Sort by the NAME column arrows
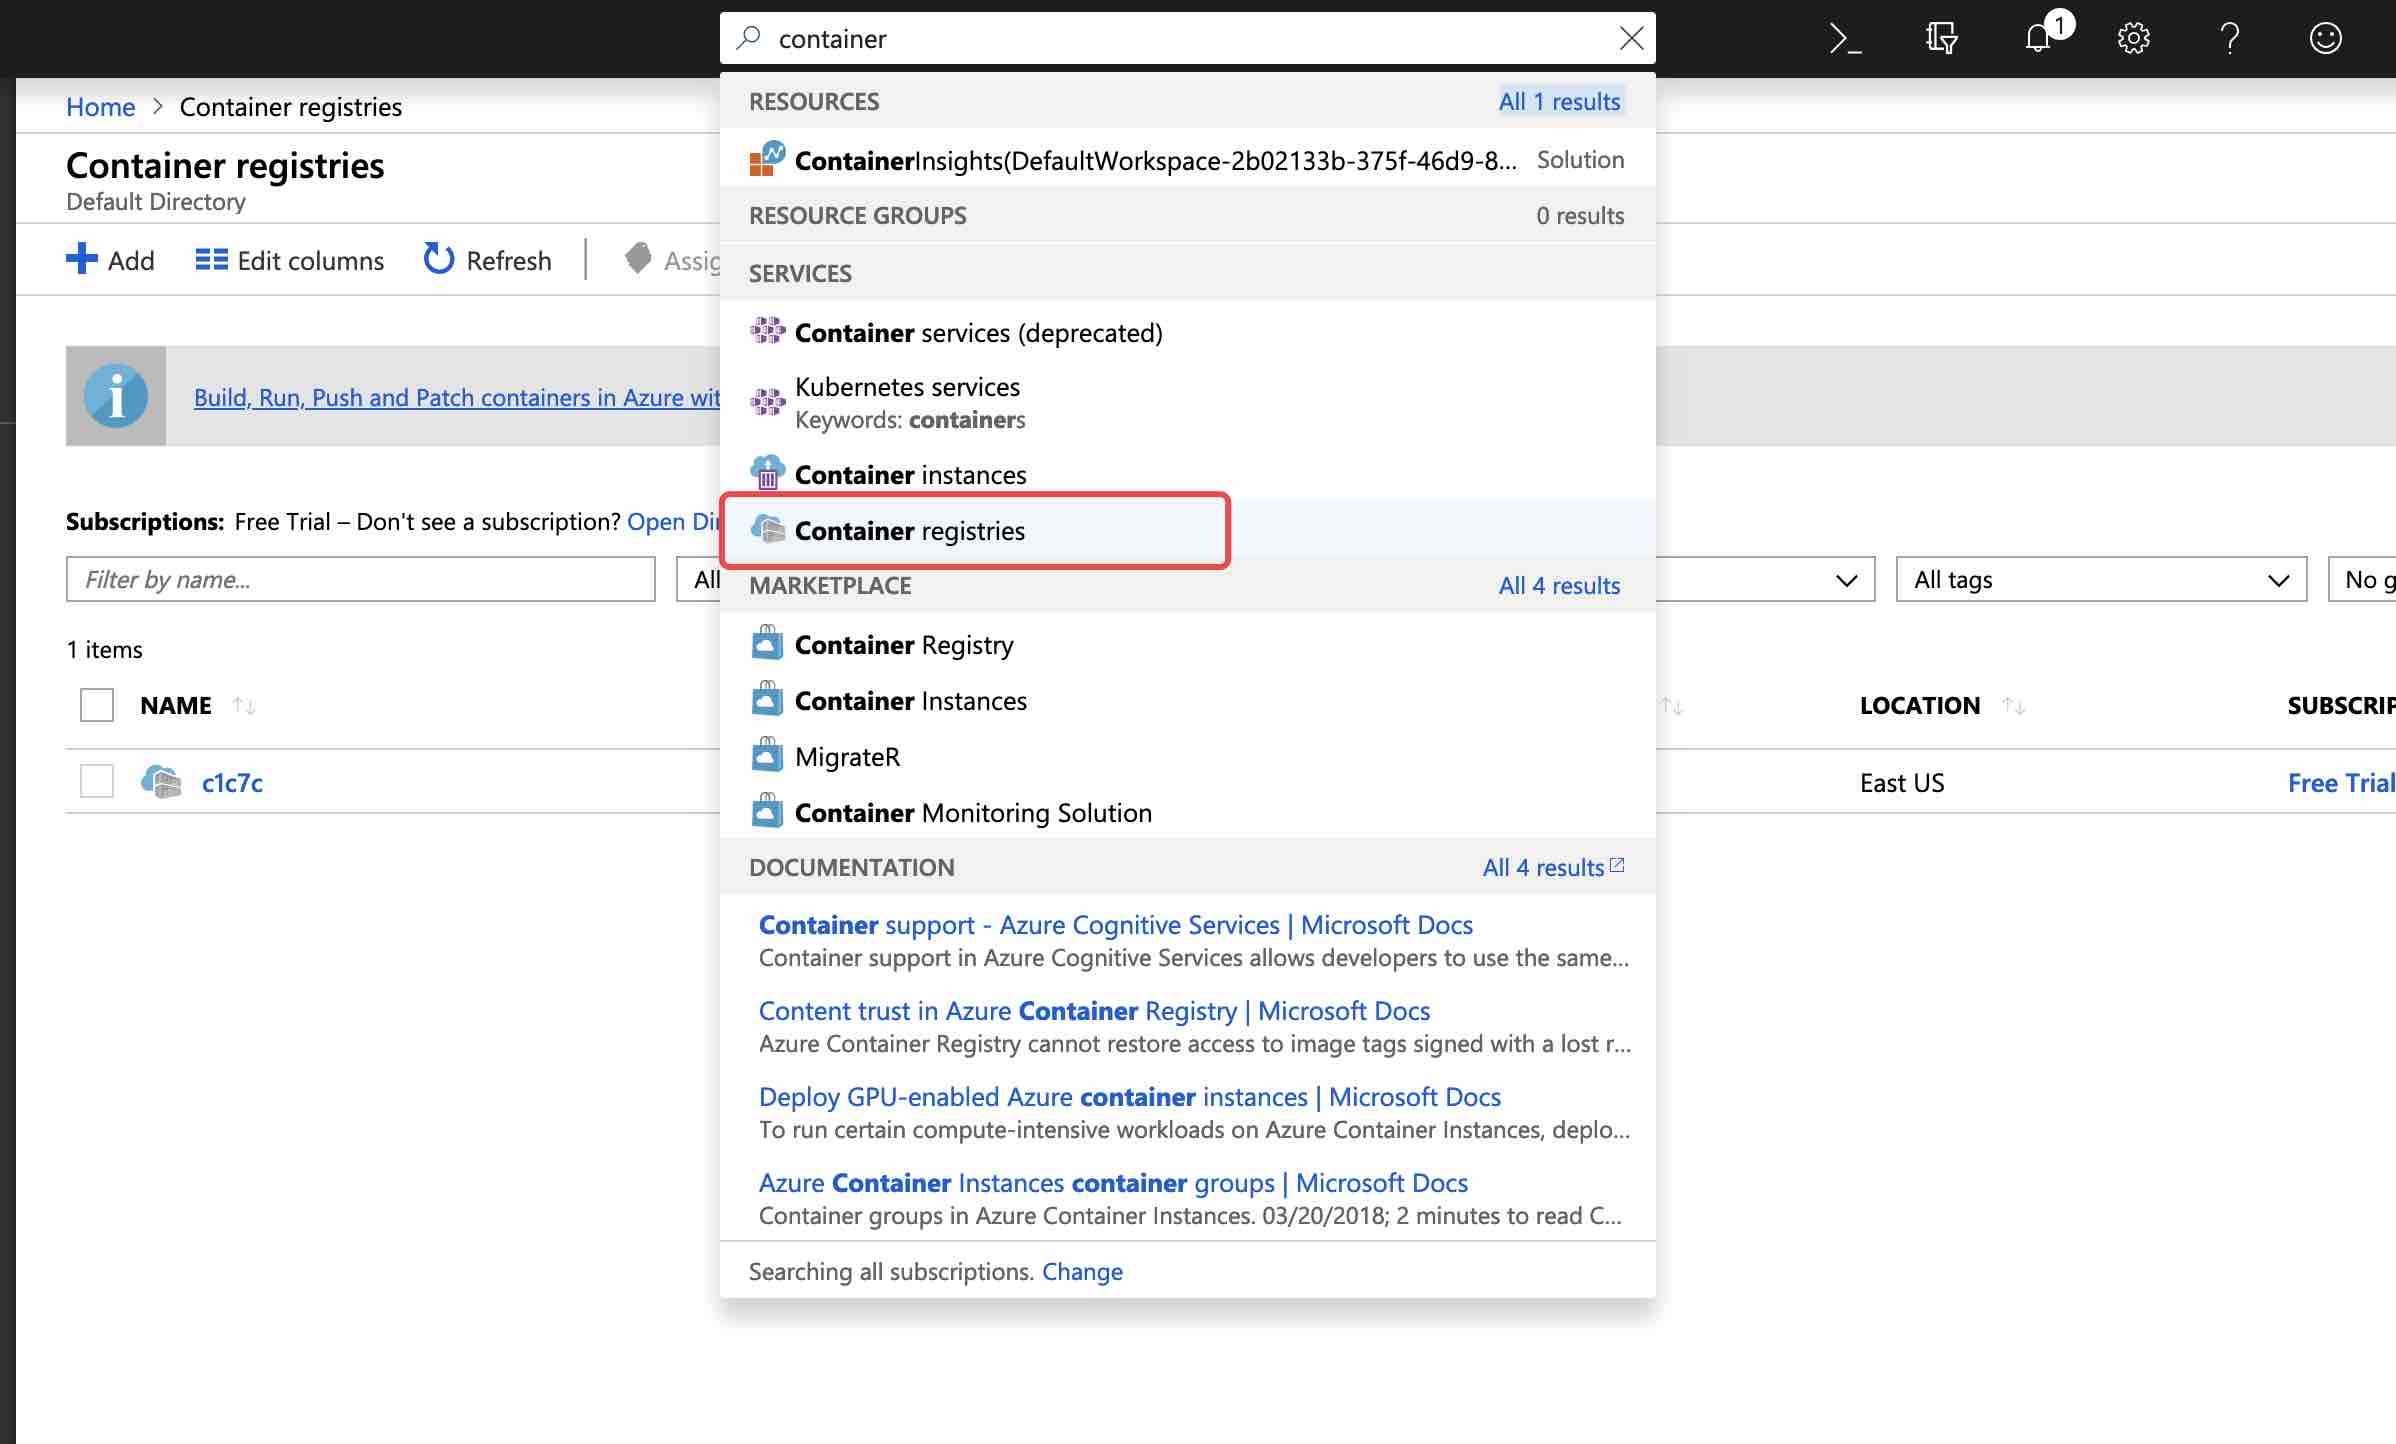 [244, 706]
